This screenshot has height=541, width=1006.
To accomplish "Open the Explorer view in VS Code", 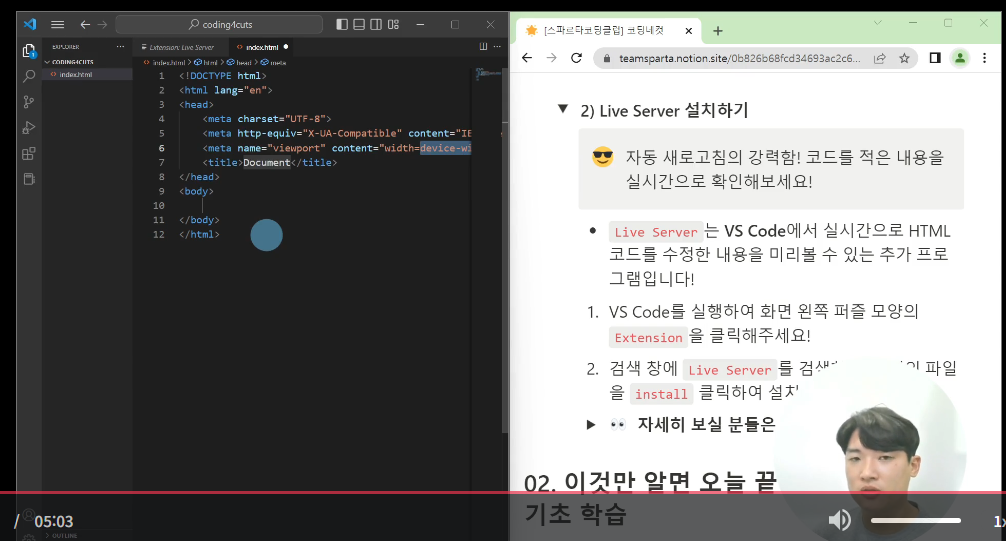I will tap(29, 51).
